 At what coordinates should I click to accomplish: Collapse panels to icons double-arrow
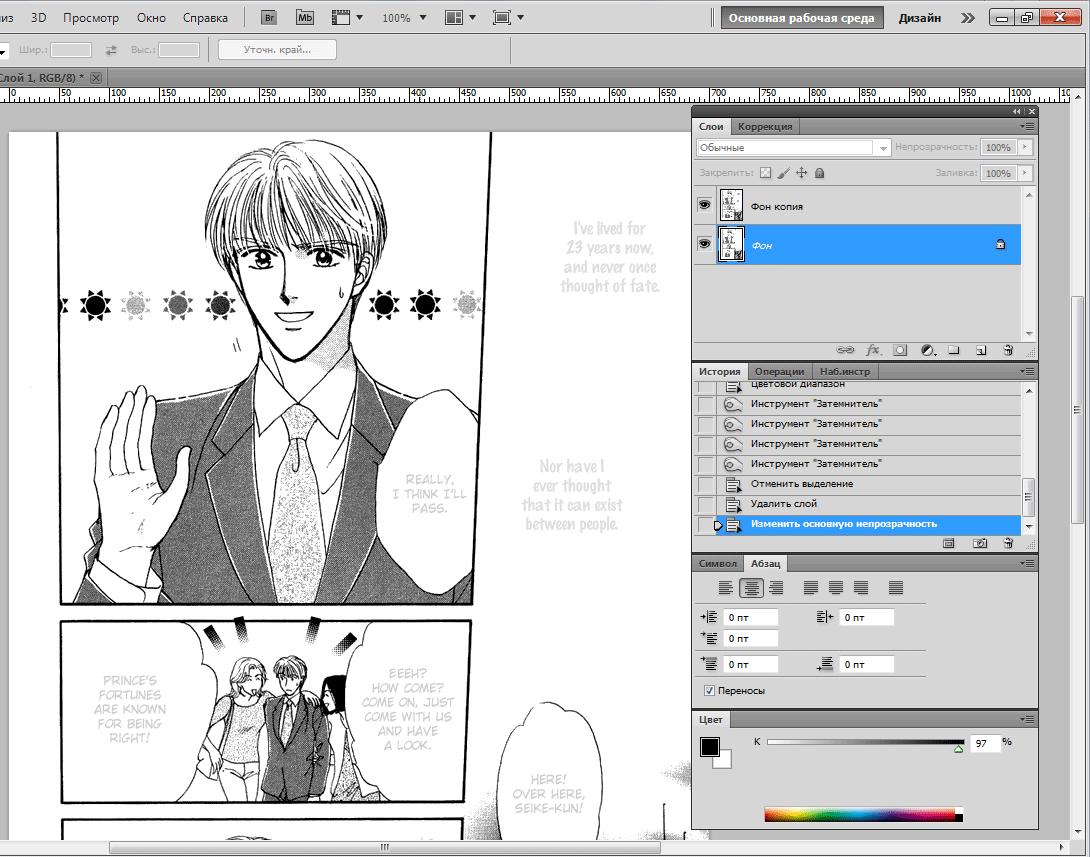[x=1017, y=111]
